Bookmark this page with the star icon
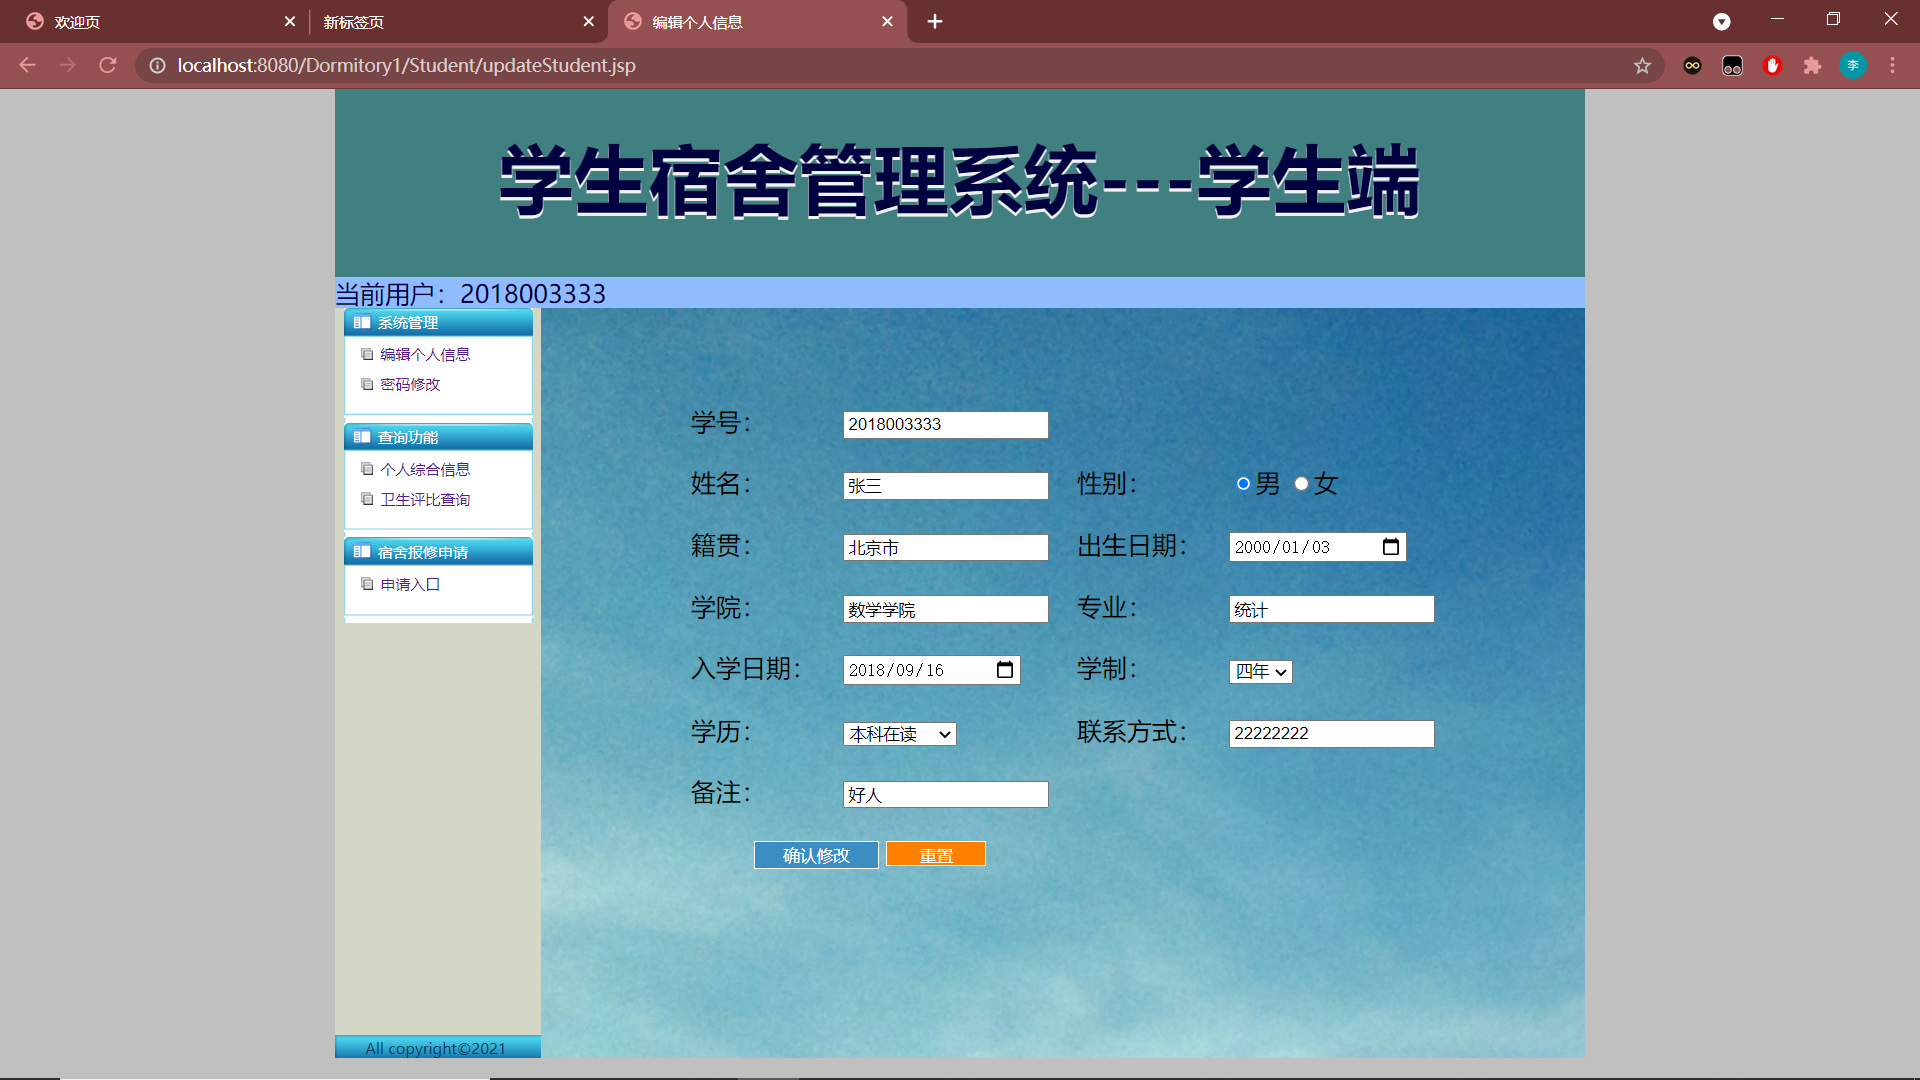 click(1642, 65)
